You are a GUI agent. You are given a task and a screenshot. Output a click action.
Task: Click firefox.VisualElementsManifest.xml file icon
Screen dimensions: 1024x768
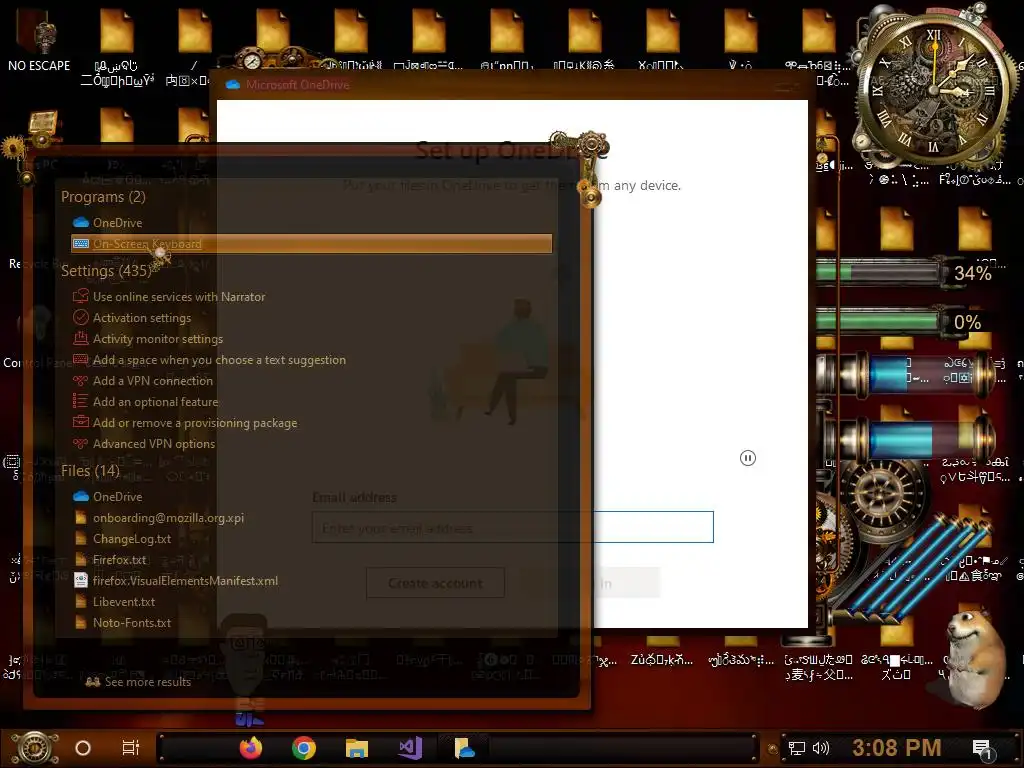tap(81, 581)
